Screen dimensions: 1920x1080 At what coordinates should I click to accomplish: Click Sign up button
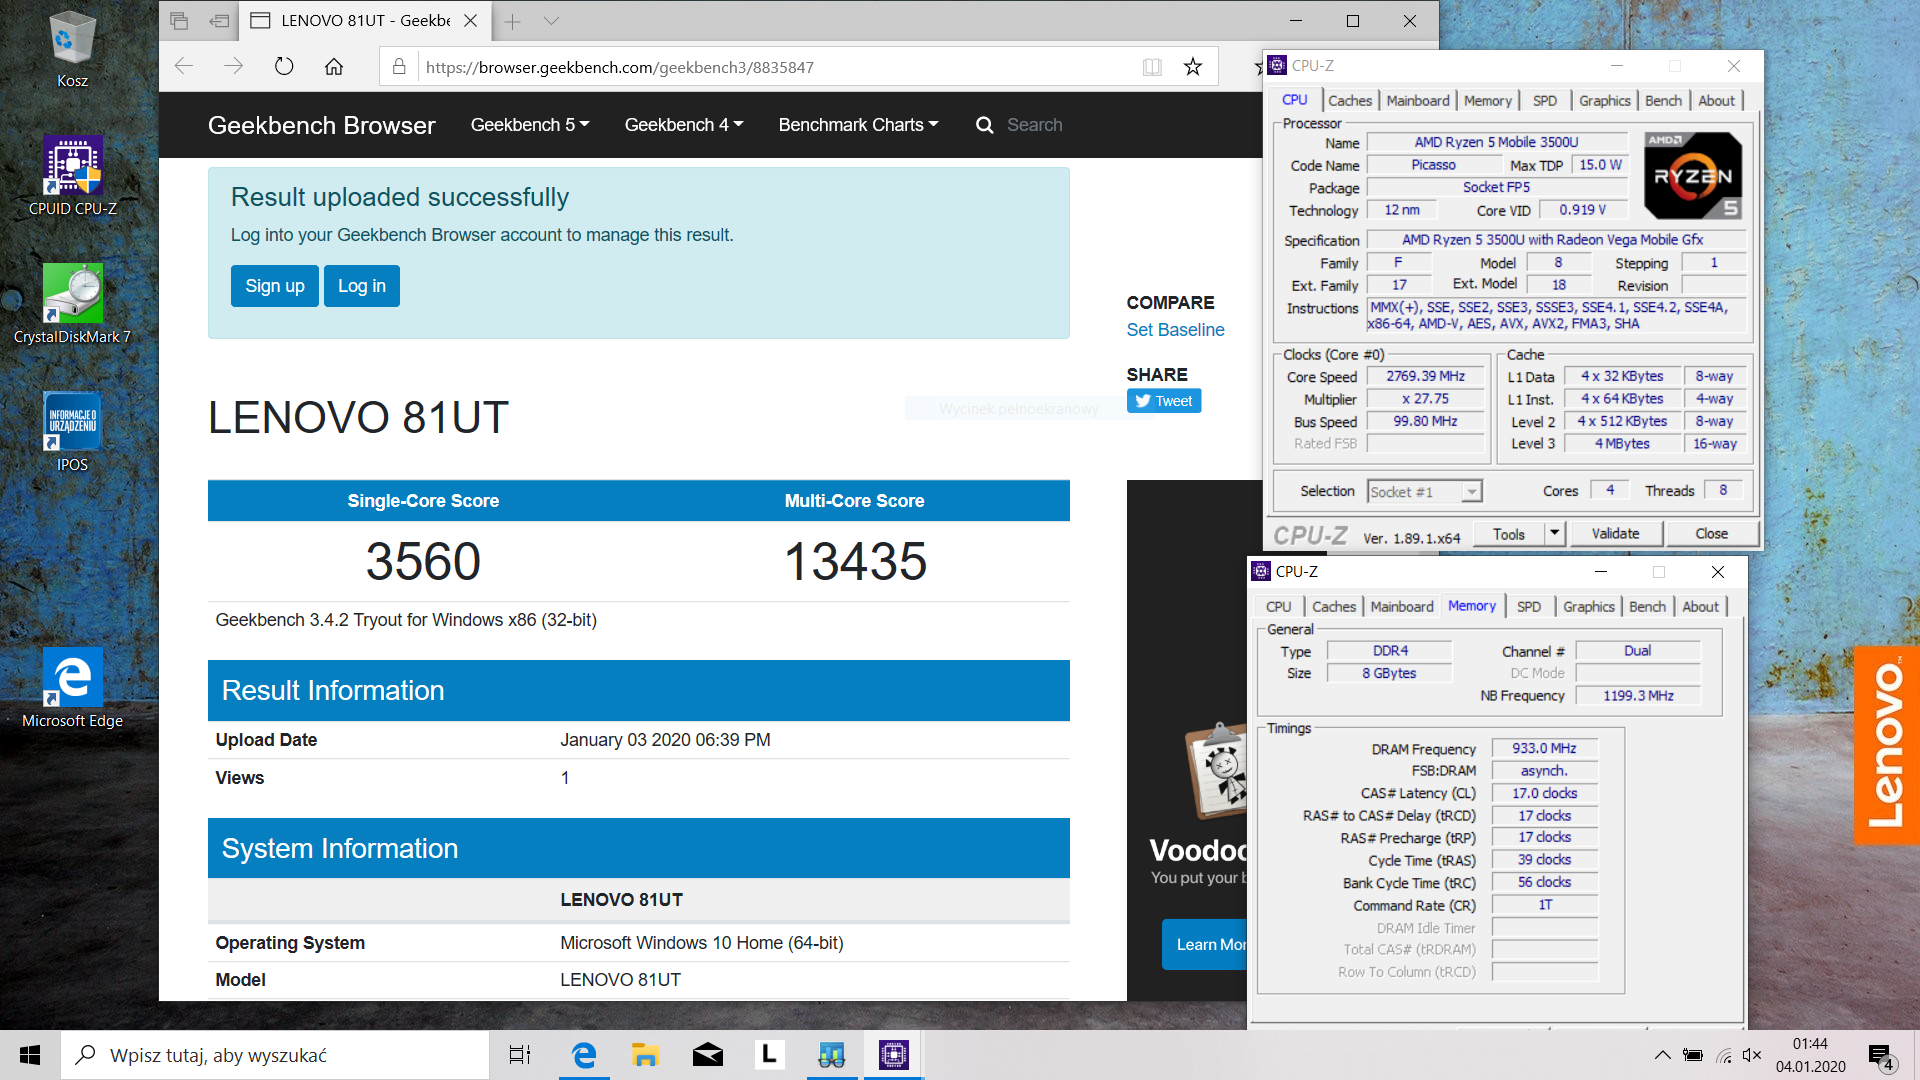point(275,286)
